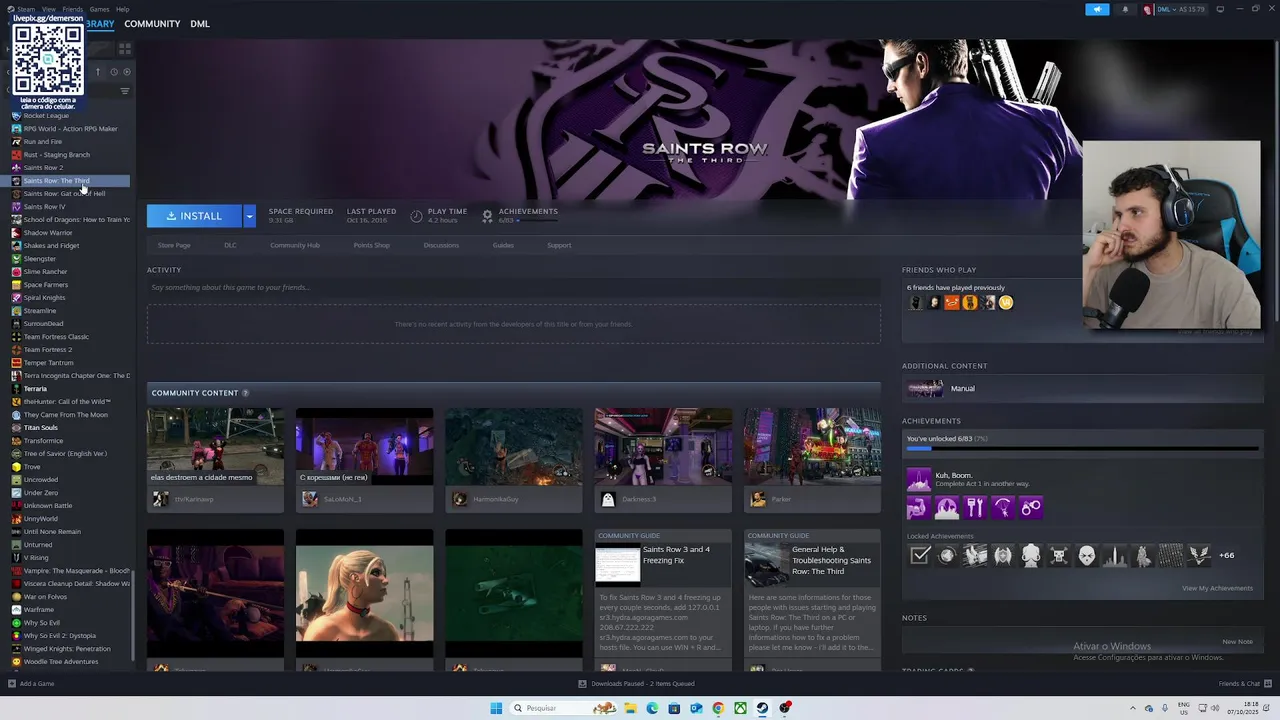Switch to the COMMUNITY tab
Screen dimensions: 1280x720
coord(152,24)
